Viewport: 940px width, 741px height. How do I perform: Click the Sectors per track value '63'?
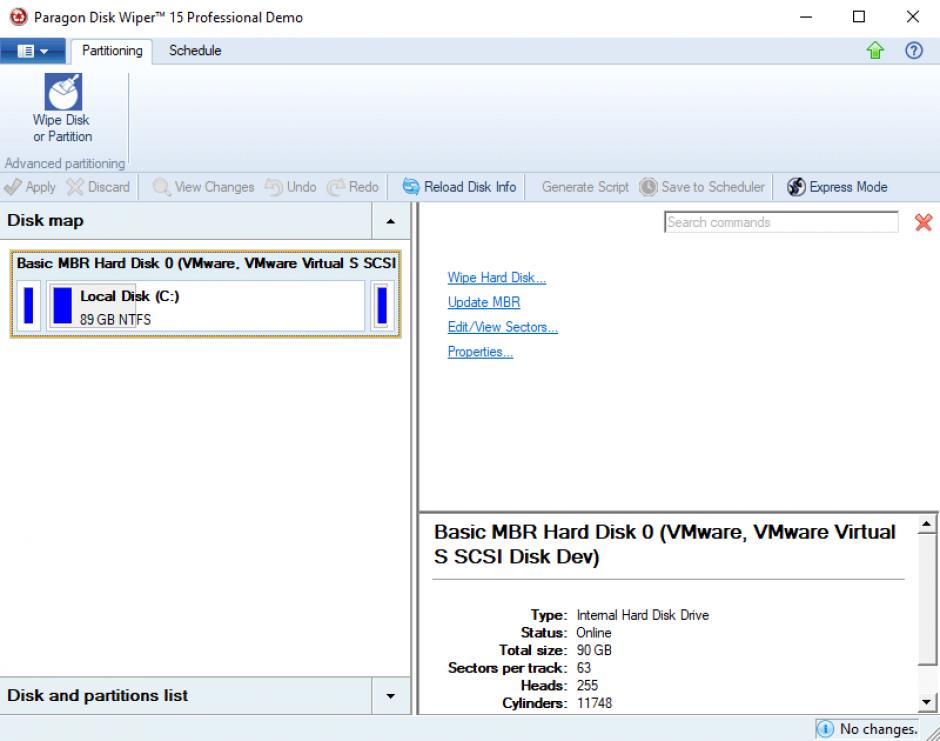pos(583,668)
